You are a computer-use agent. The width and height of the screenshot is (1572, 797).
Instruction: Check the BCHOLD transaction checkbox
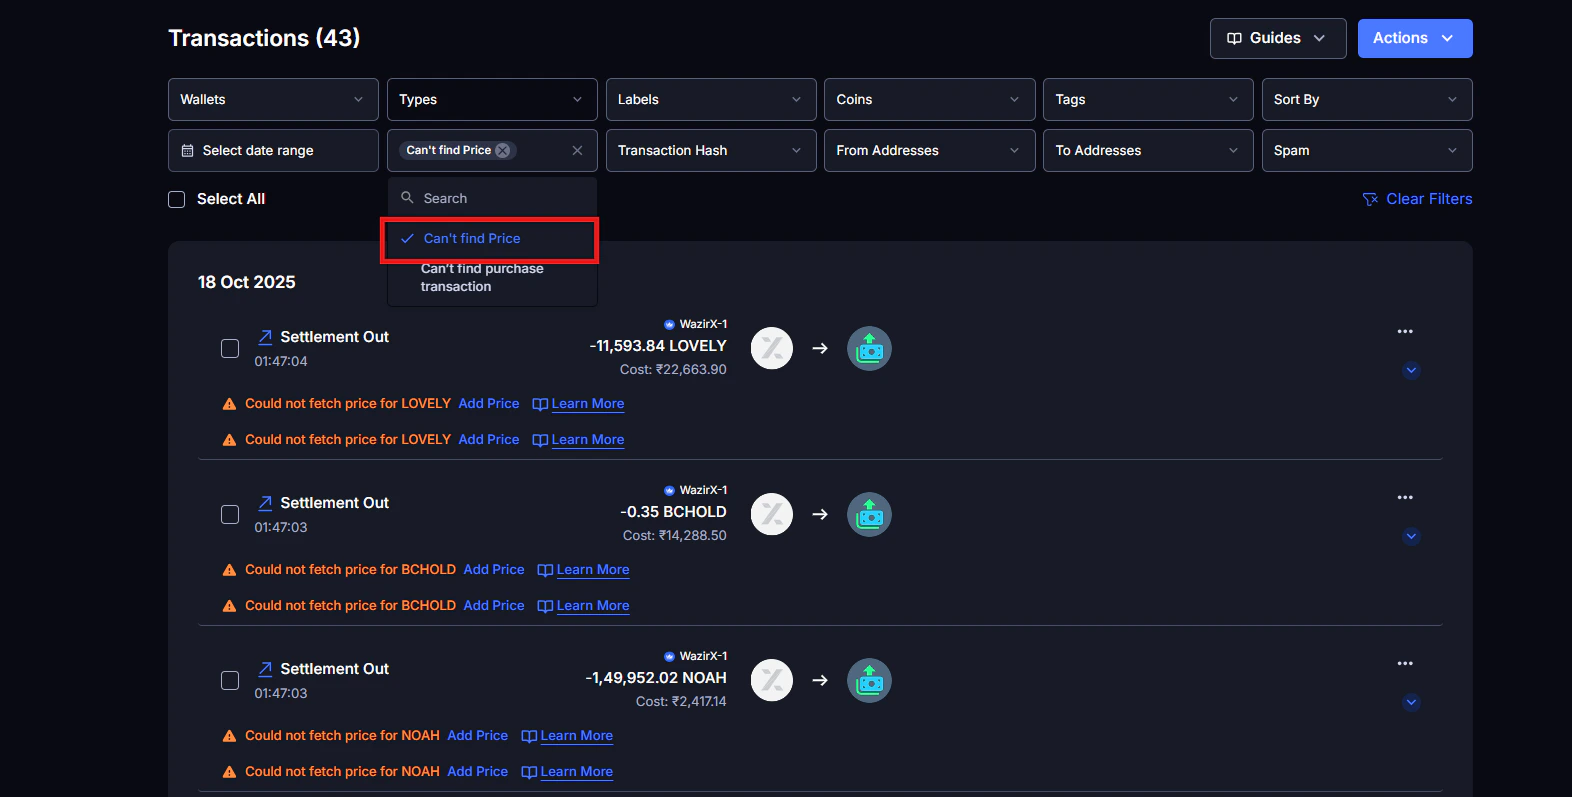click(230, 515)
